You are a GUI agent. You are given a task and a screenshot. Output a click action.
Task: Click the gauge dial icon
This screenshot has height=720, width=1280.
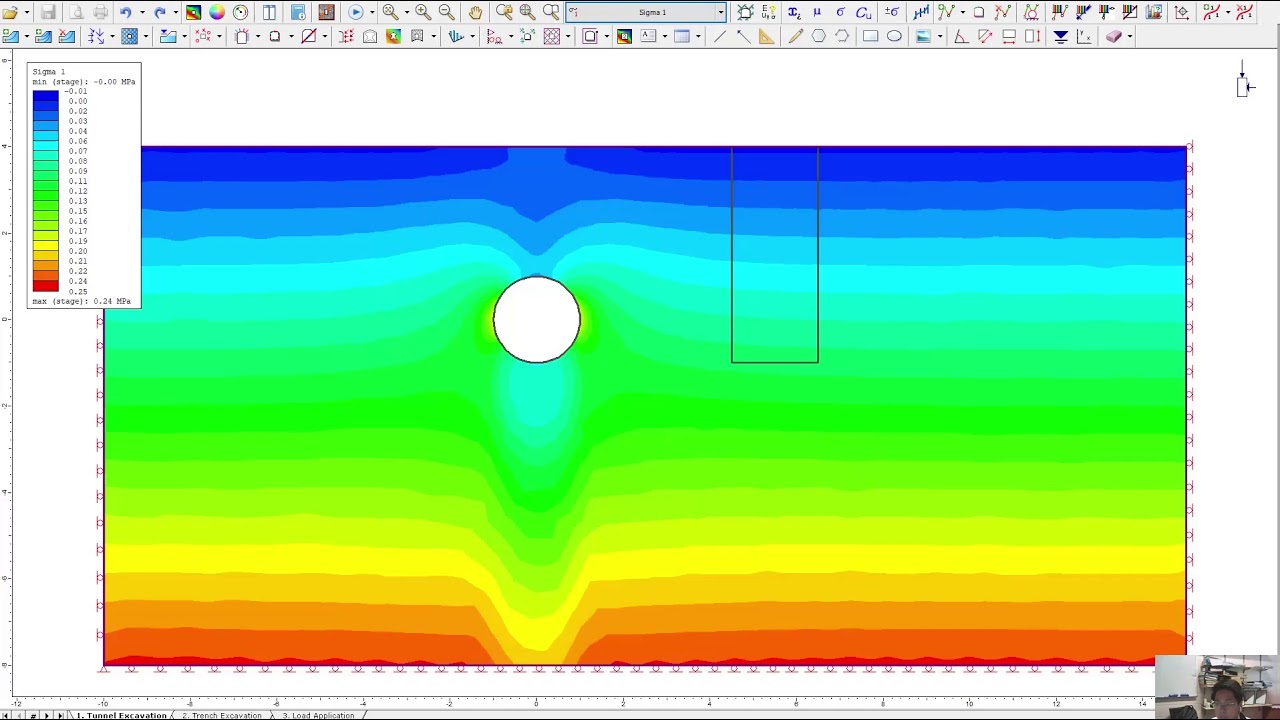(241, 12)
